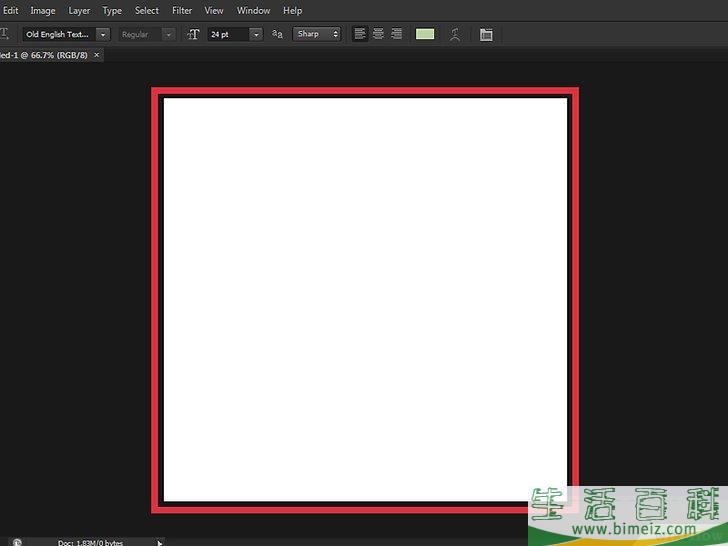The height and width of the screenshot is (546, 728).
Task: Open the Sharp anti-aliasing dropdown
Action: pos(317,34)
